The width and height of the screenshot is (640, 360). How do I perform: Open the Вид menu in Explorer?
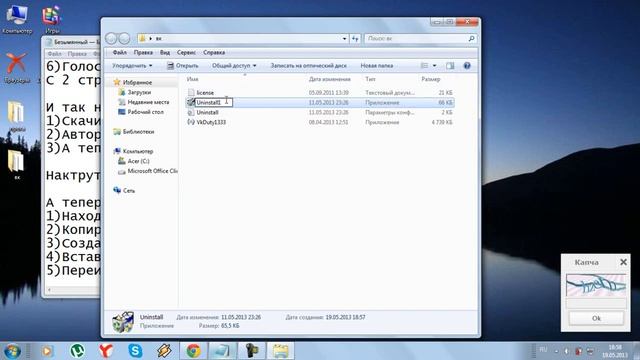click(x=165, y=52)
